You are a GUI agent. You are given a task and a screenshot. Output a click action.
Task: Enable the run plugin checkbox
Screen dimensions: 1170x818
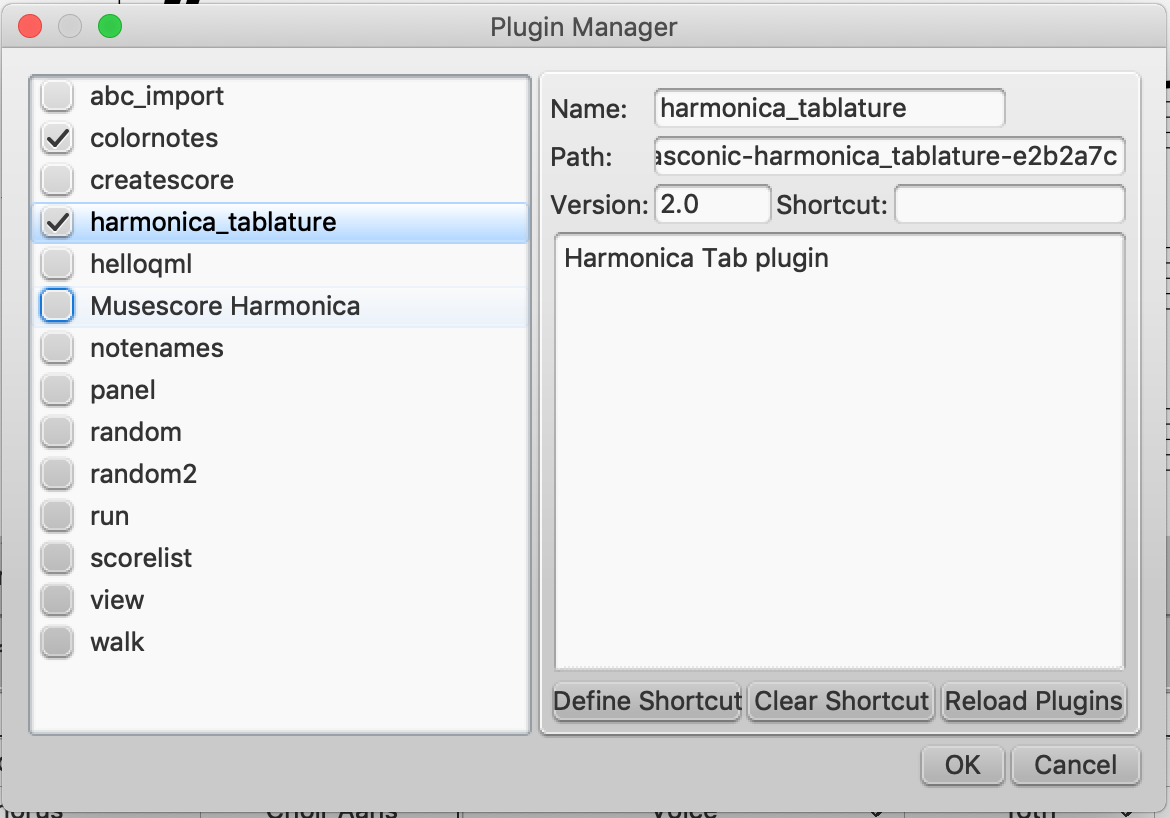coord(57,516)
